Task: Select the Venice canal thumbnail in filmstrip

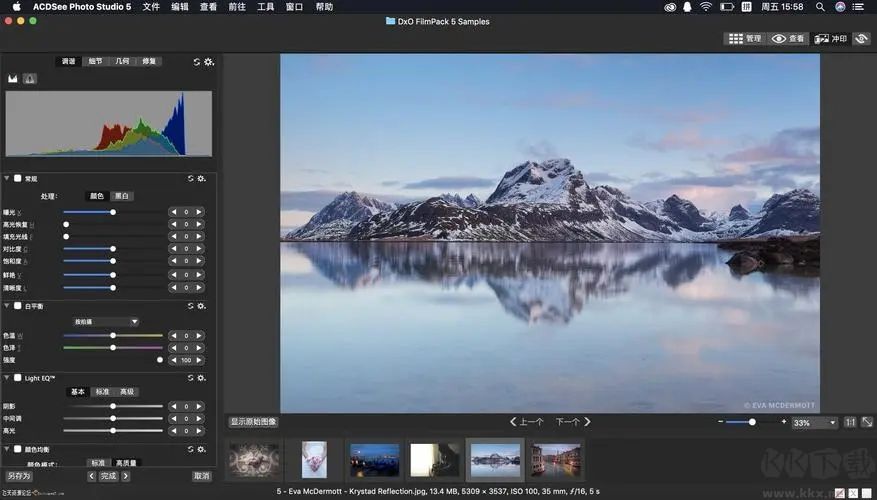Action: tap(556, 460)
